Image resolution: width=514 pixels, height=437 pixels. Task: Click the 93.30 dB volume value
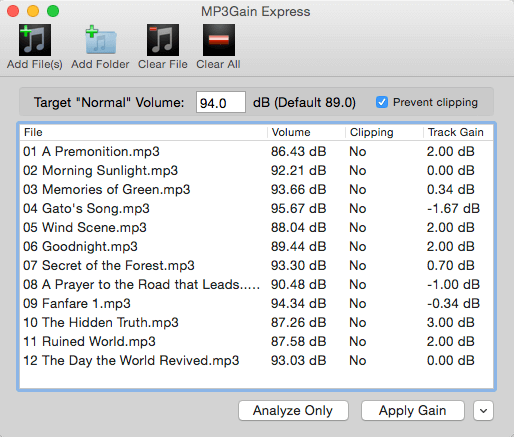(298, 266)
